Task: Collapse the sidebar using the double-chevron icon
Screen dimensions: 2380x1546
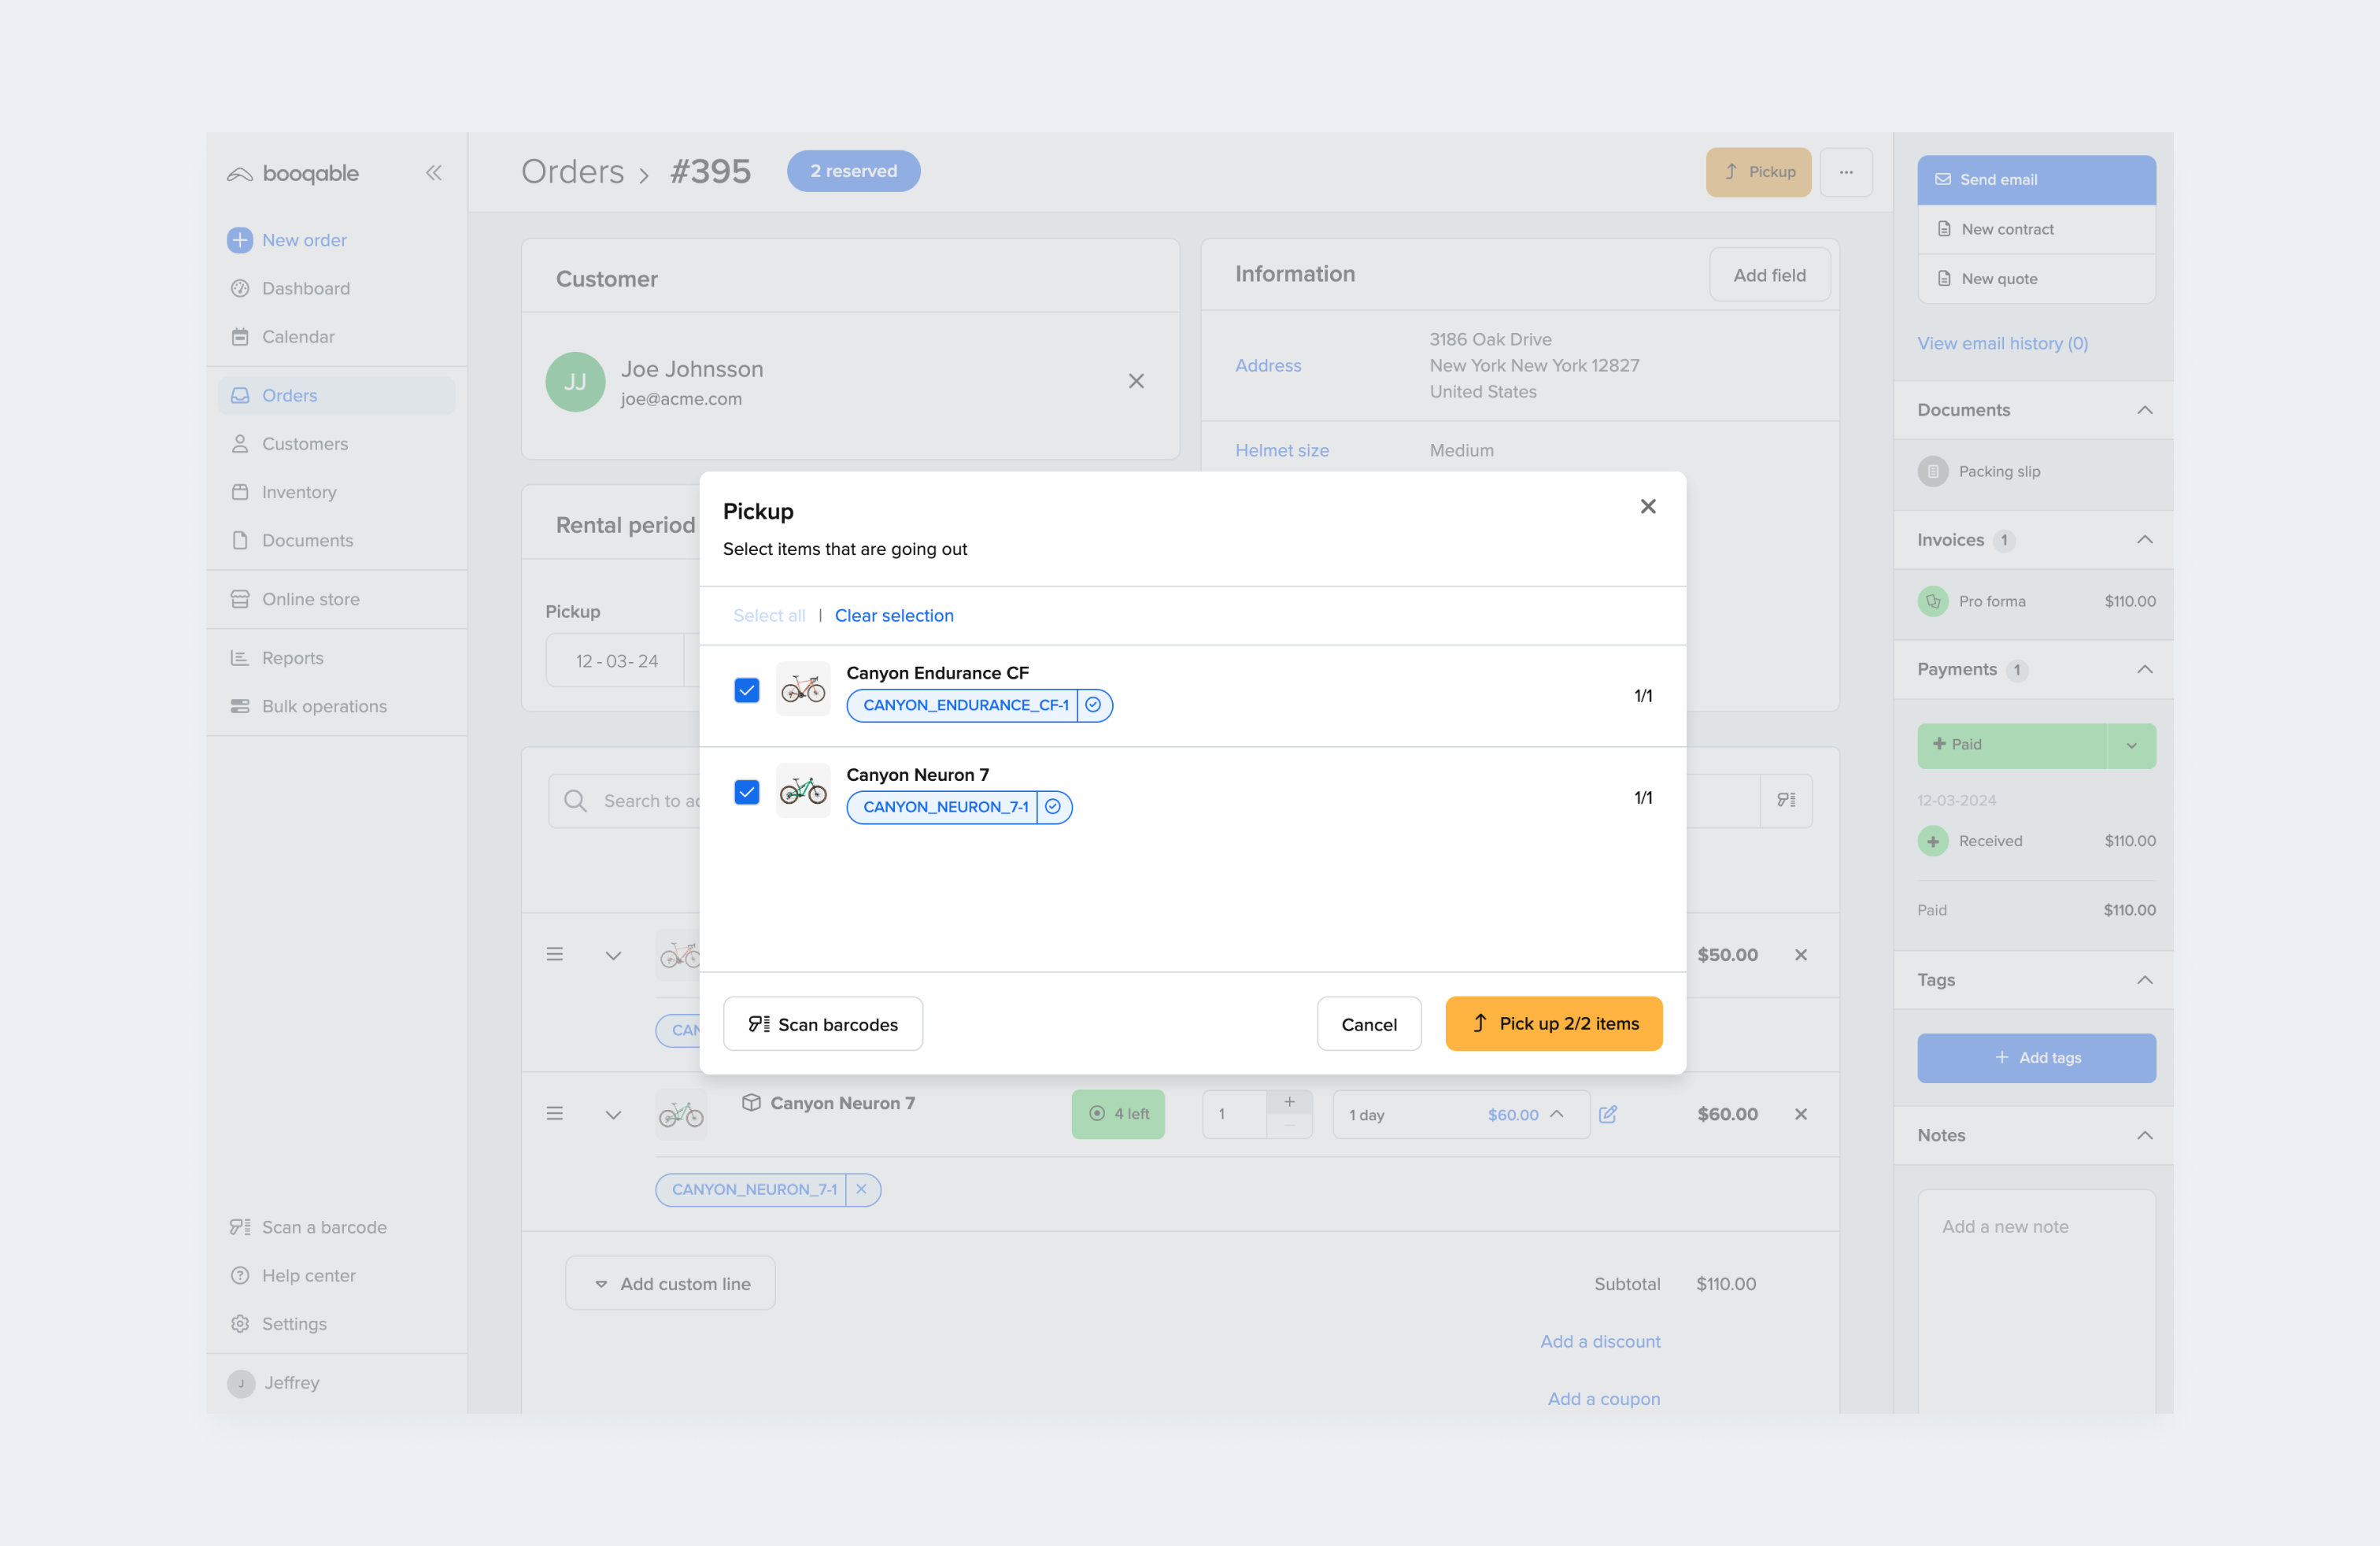Action: (434, 172)
